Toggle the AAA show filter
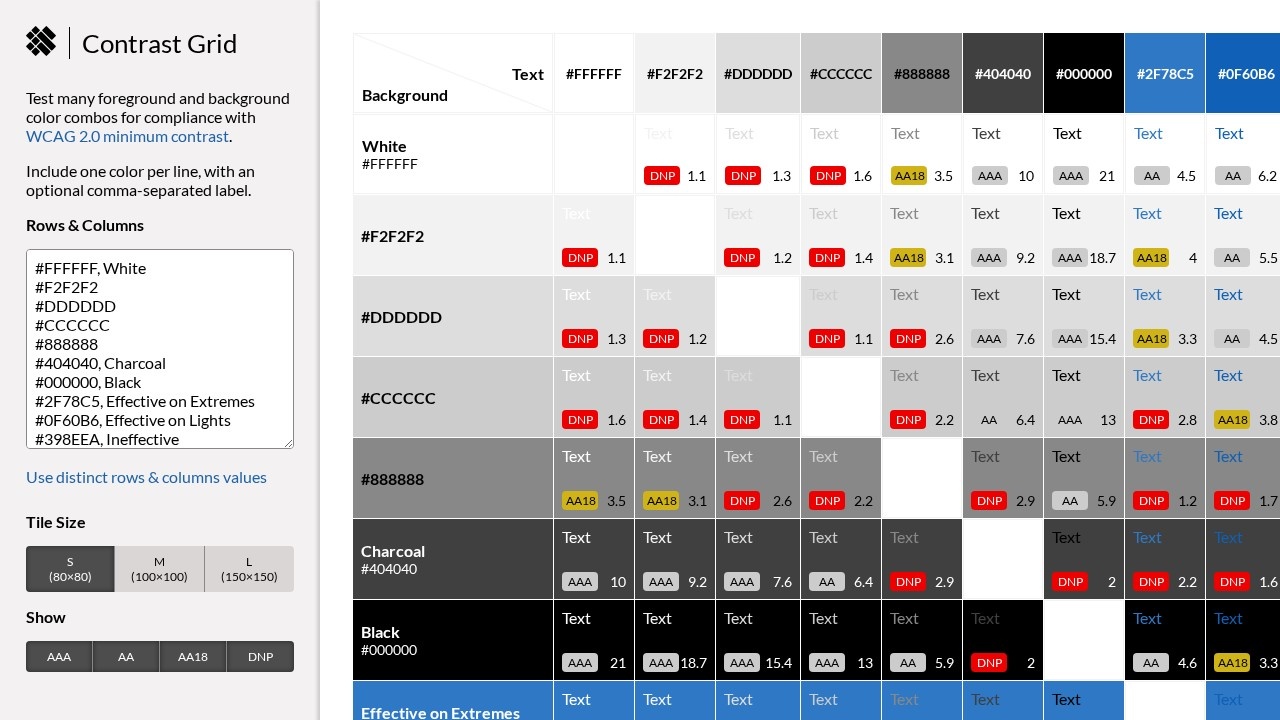 coord(59,657)
